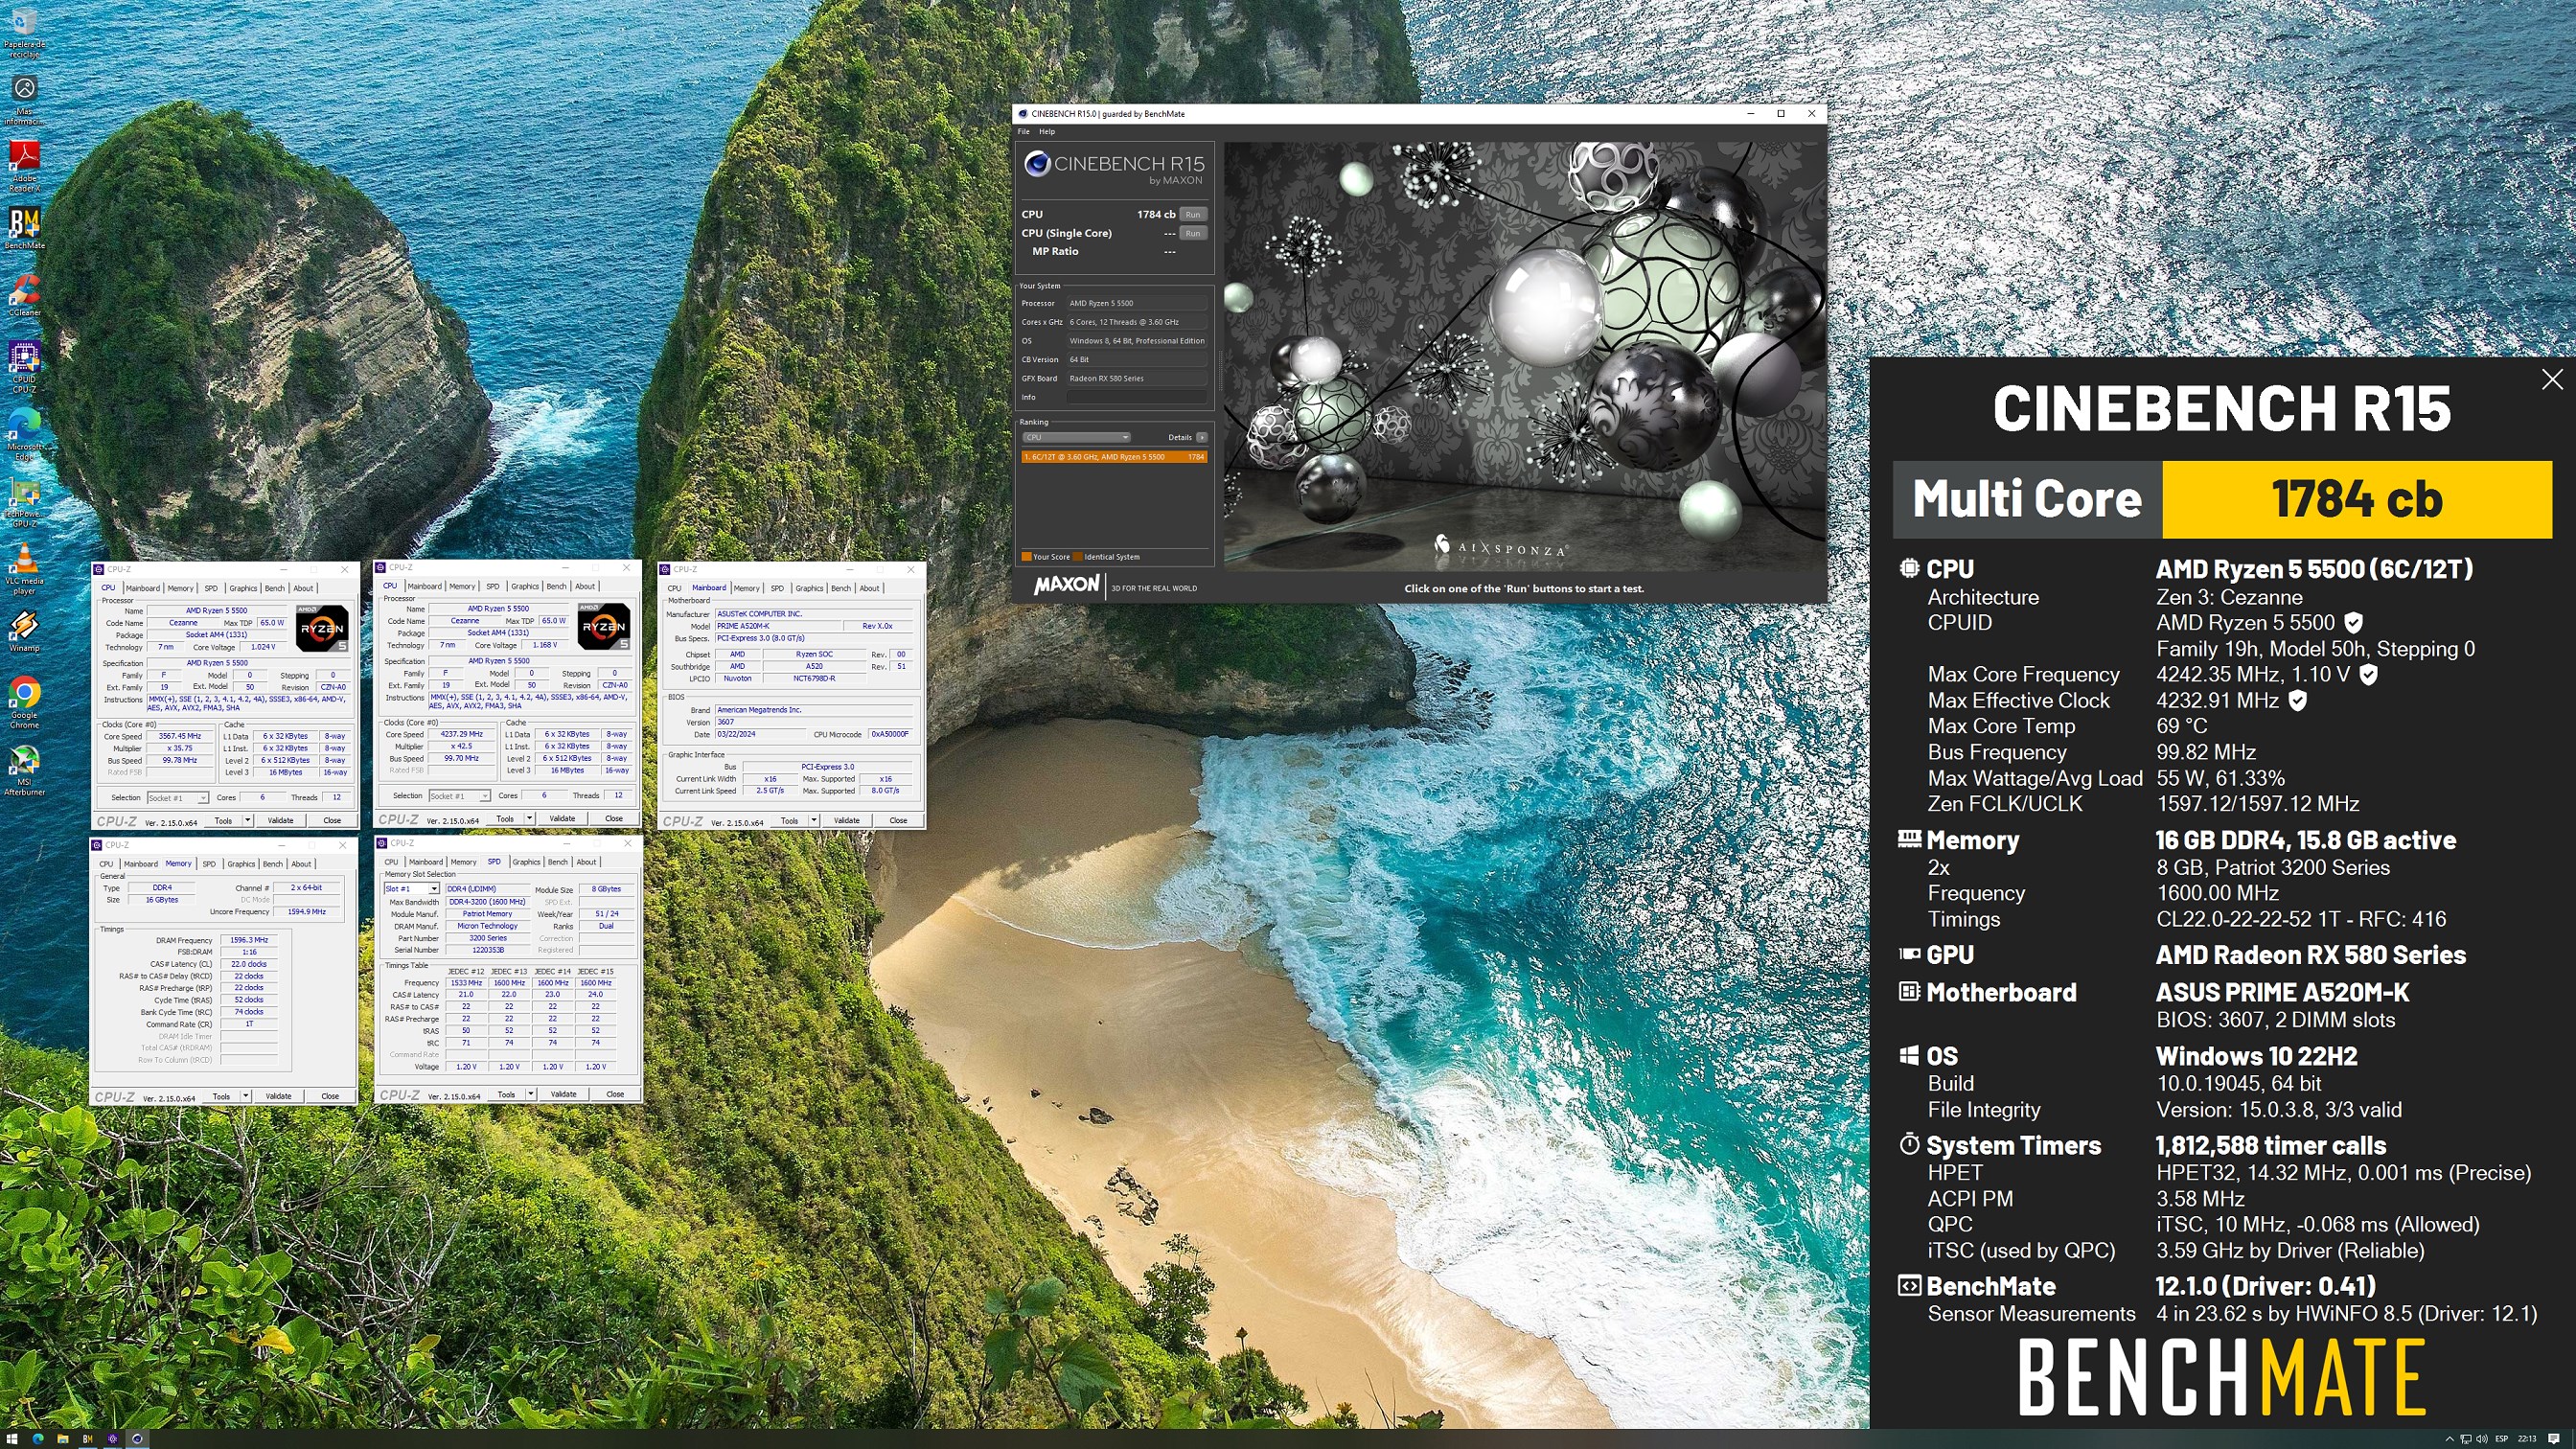This screenshot has width=2576, height=1449.
Task: Switch to CPU tab in CPU-Z Mainboard window
Action: pyautogui.click(x=674, y=588)
